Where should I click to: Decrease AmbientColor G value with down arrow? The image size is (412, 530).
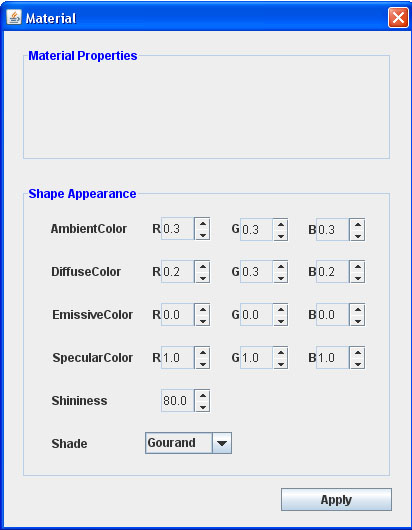pyautogui.click(x=281, y=235)
